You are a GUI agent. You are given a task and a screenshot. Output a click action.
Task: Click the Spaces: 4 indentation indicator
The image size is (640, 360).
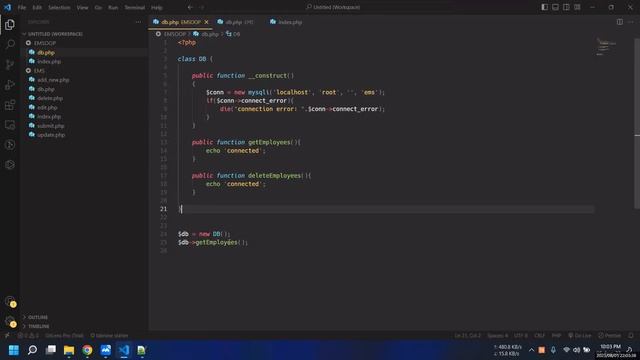498,336
